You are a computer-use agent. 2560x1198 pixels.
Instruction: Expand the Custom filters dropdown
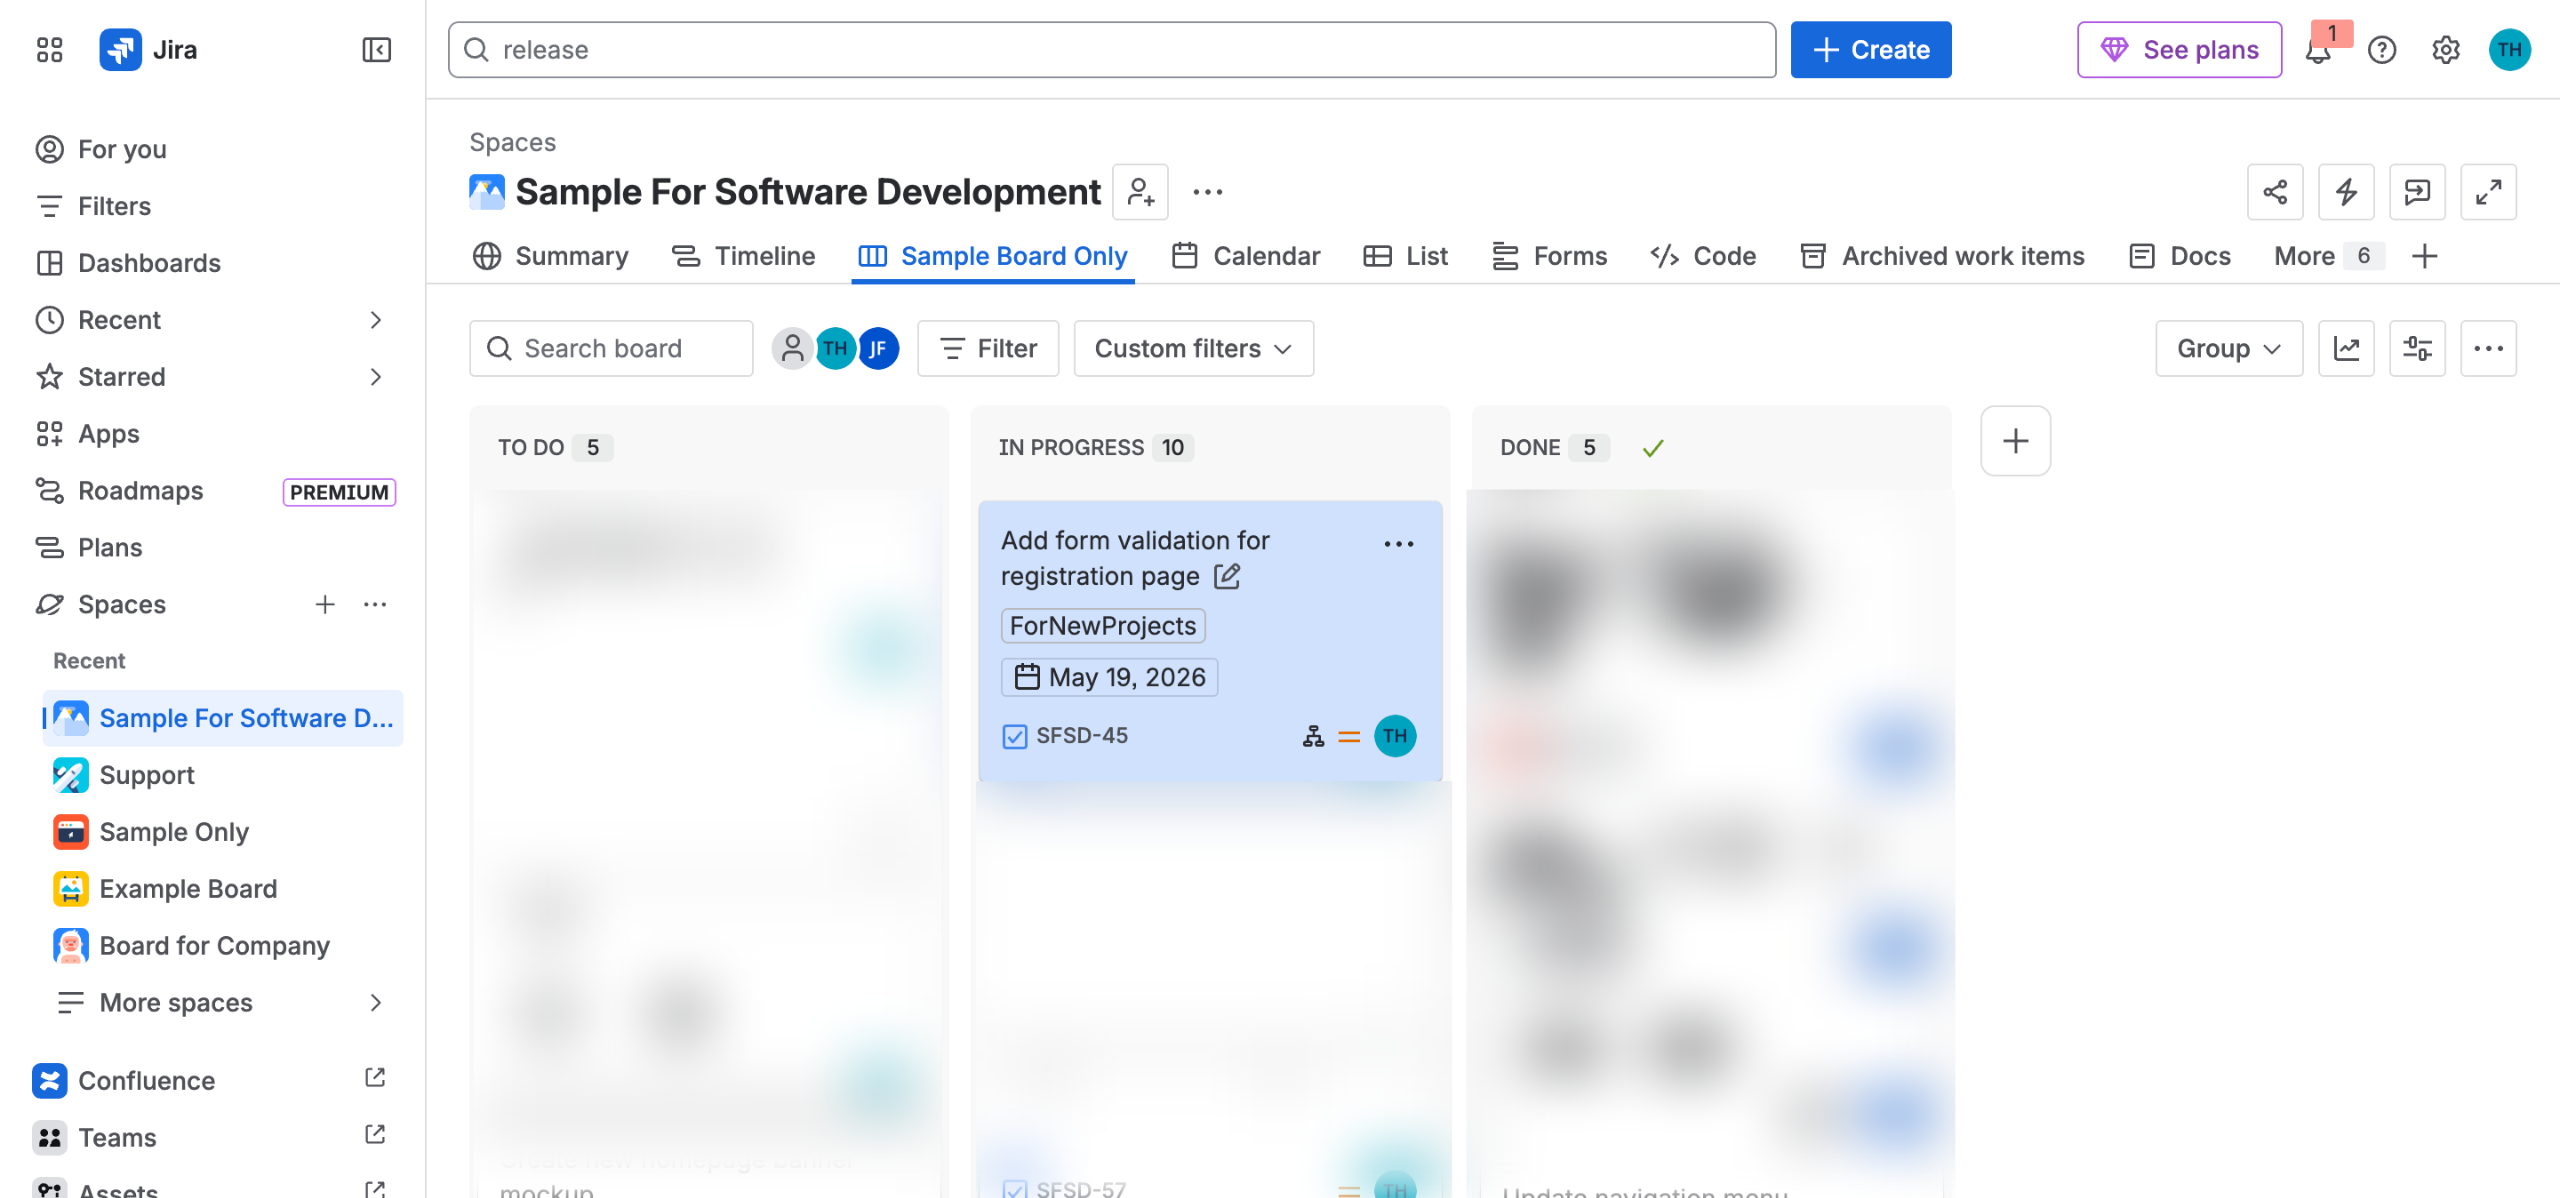[1193, 348]
